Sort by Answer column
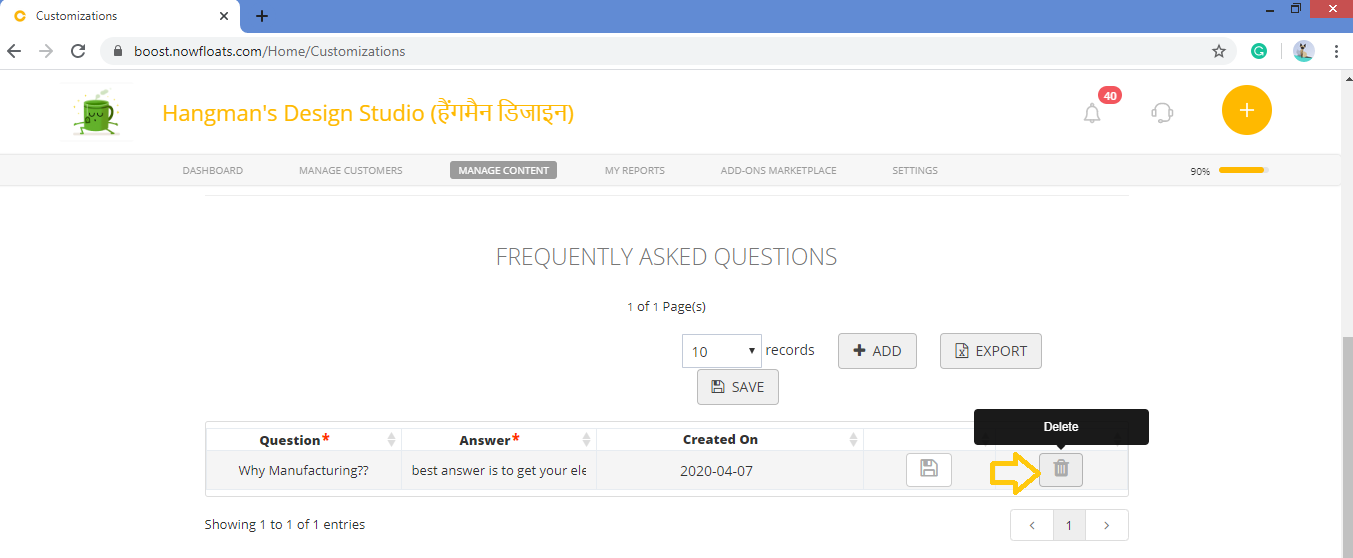The image size is (1353, 558). 499,439
